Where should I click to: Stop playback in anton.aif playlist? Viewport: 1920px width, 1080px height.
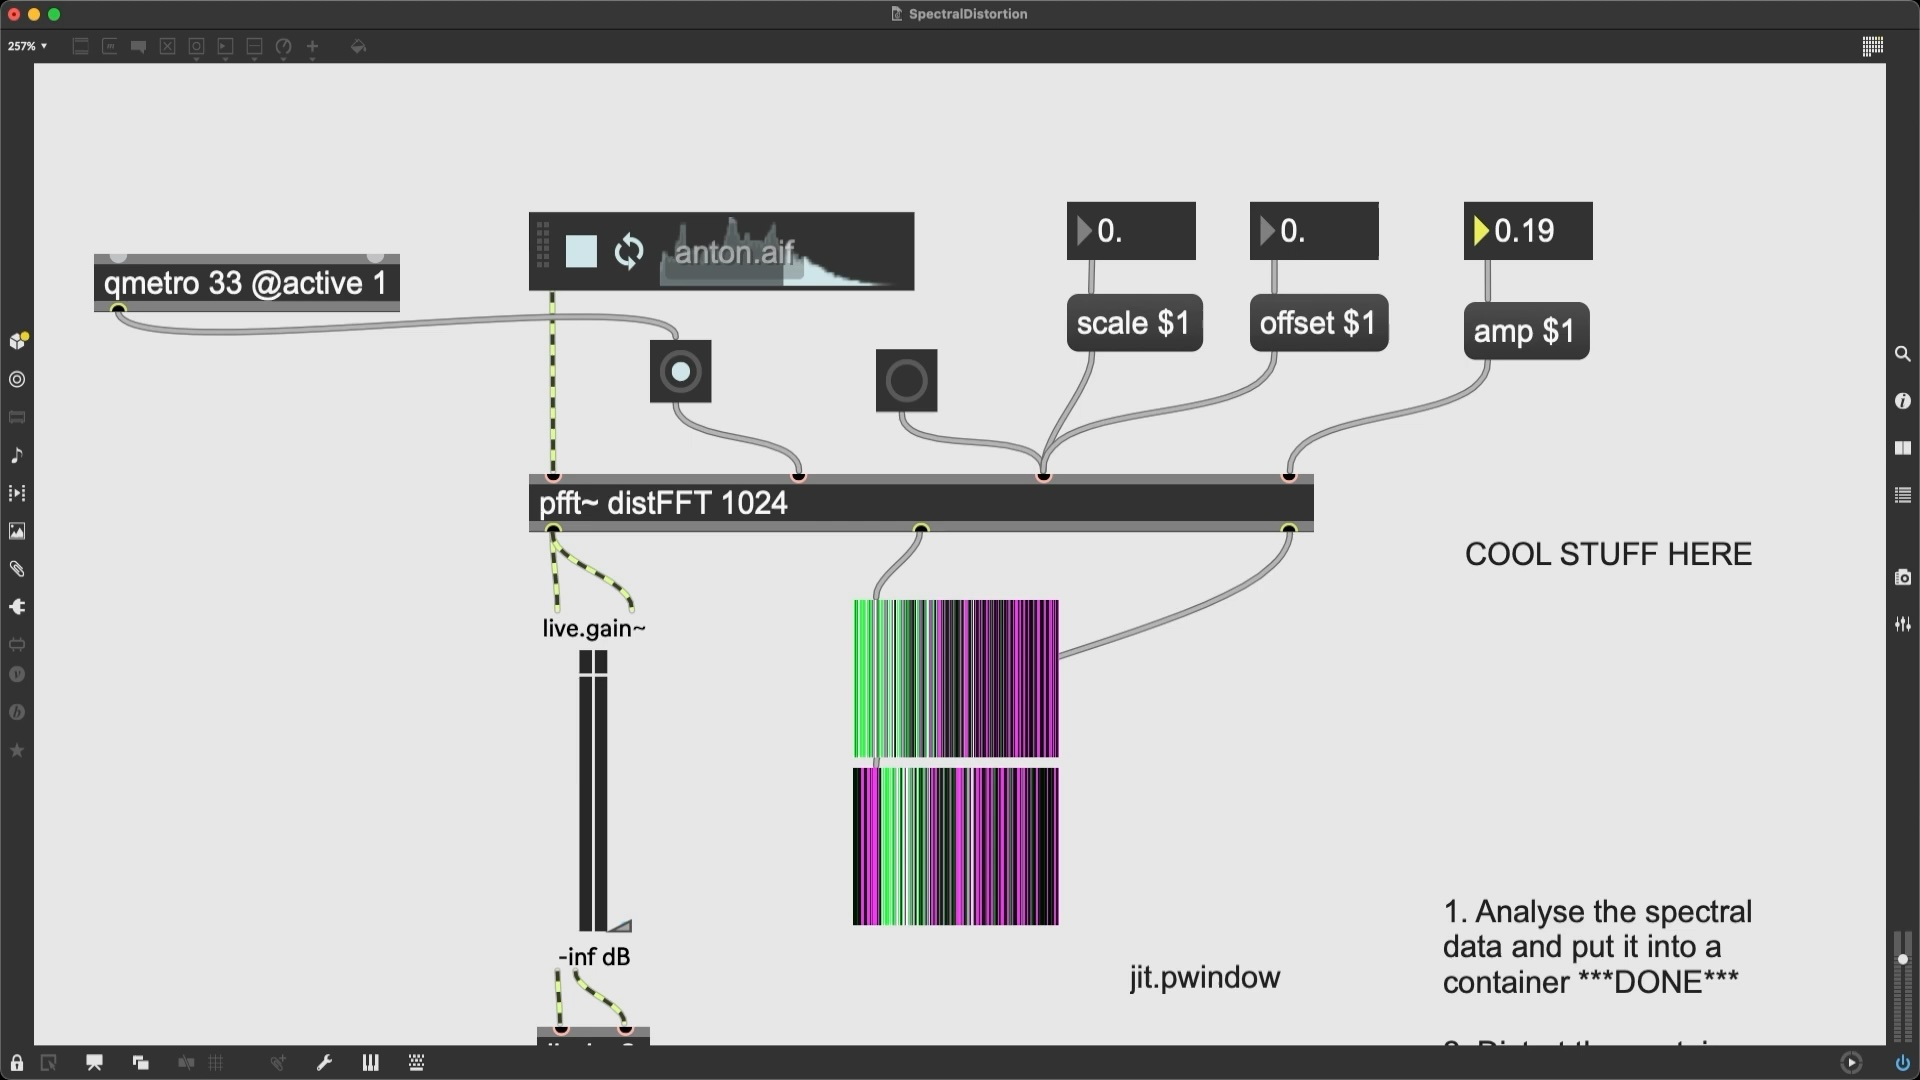pyautogui.click(x=581, y=252)
